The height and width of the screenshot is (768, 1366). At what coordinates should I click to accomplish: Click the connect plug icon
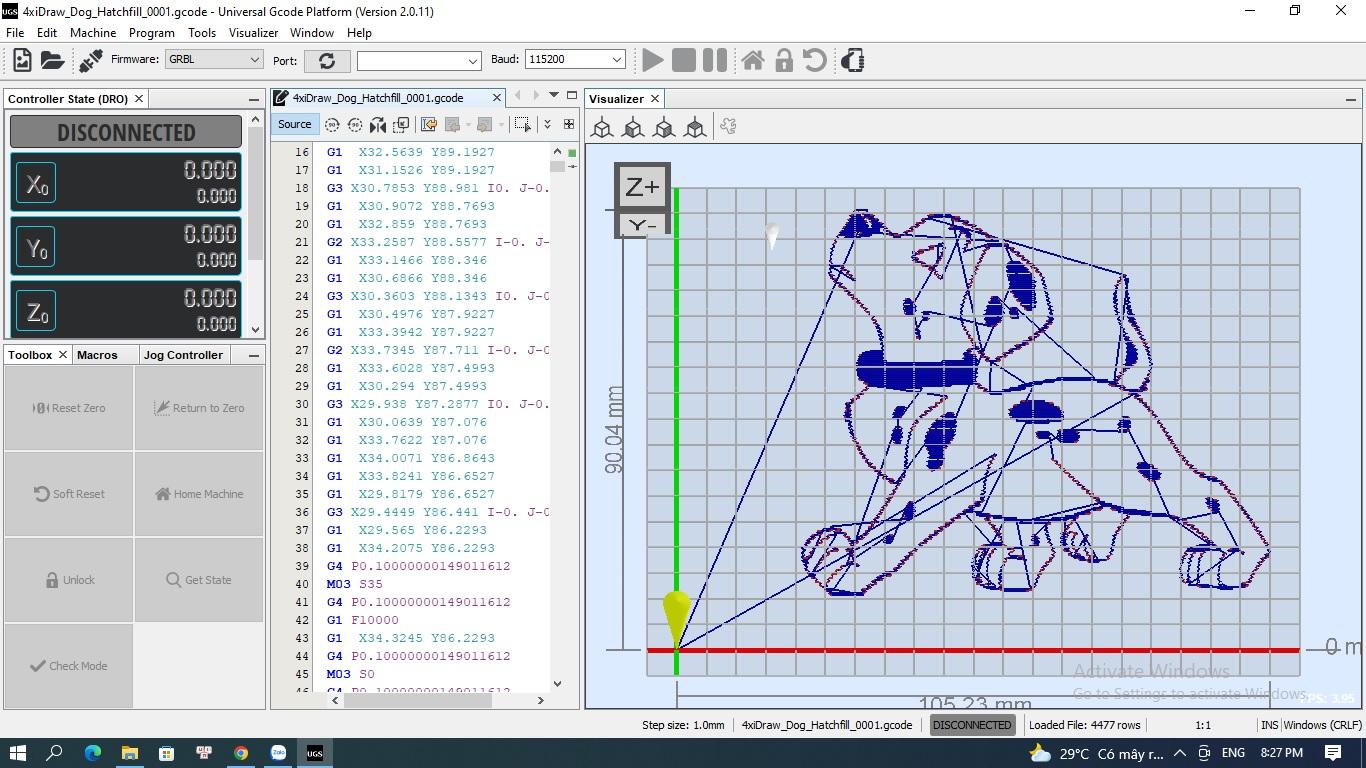pos(90,61)
